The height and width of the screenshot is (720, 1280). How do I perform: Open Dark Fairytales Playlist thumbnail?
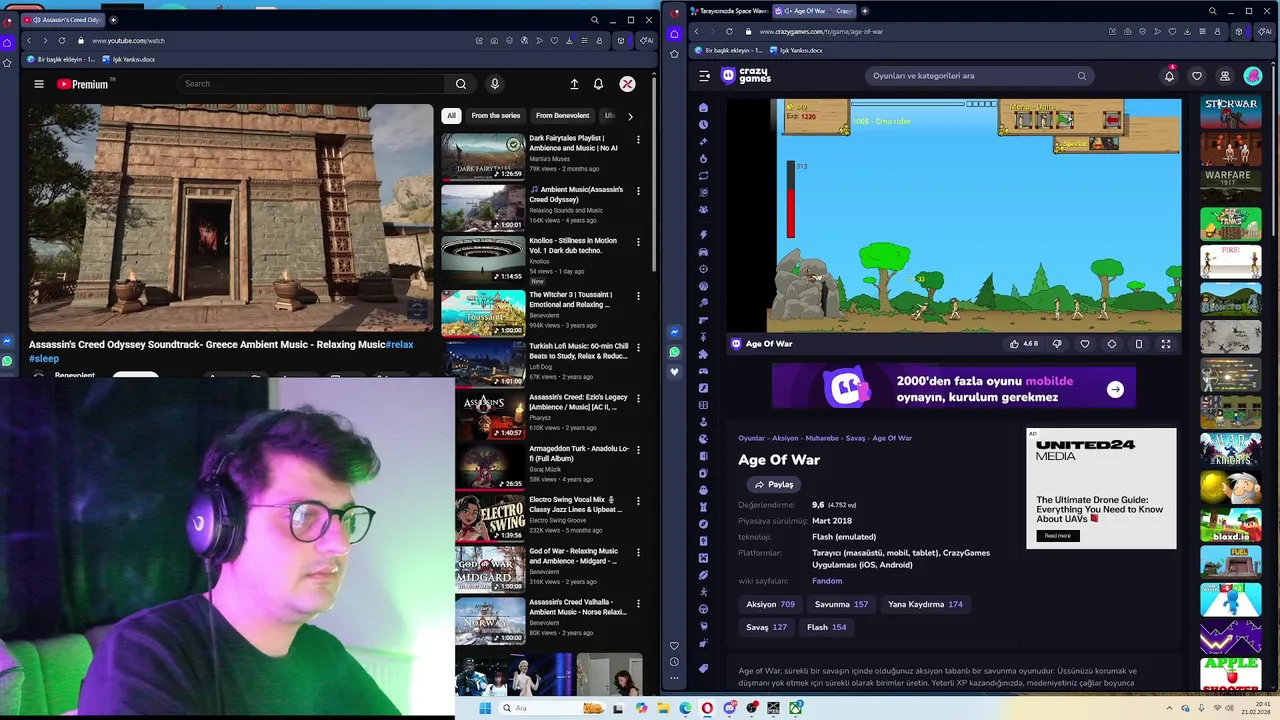[x=483, y=156]
